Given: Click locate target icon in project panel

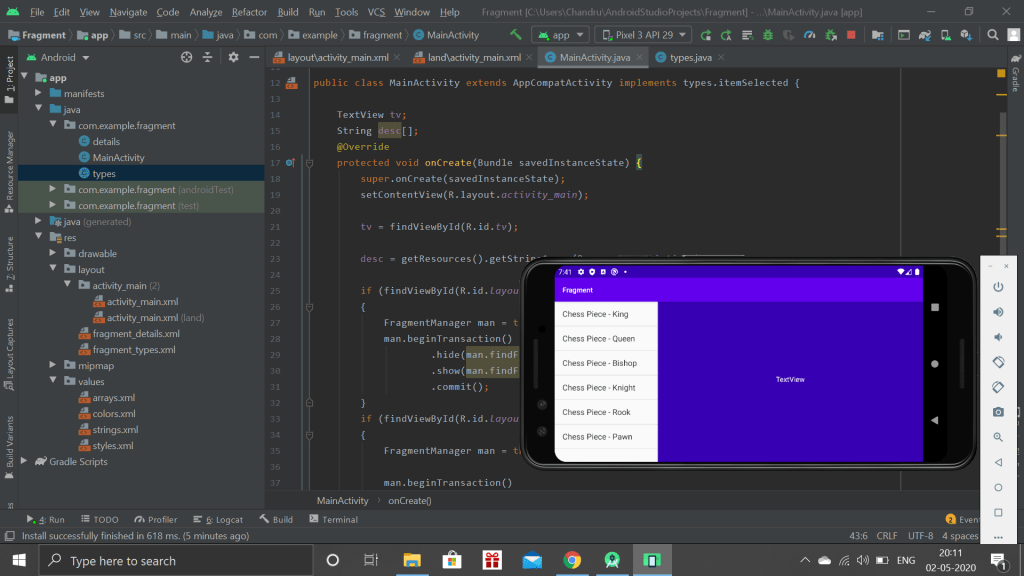Looking at the screenshot, I should coord(186,58).
